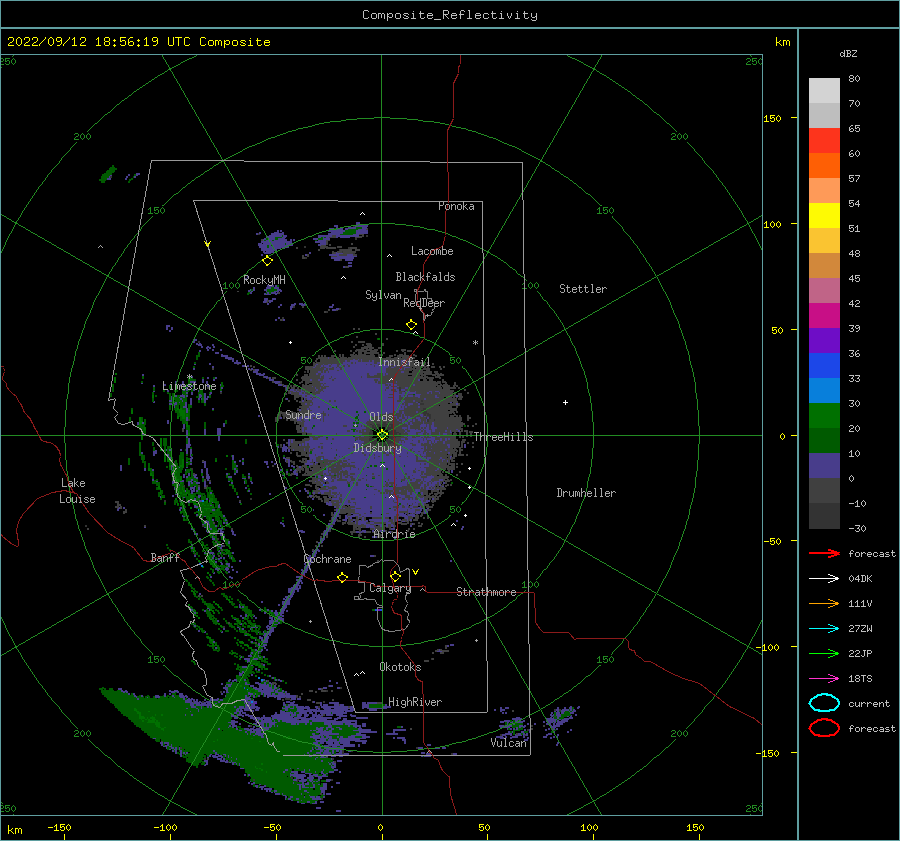Click the Drumheller city label
This screenshot has height=841, width=900.
click(586, 493)
